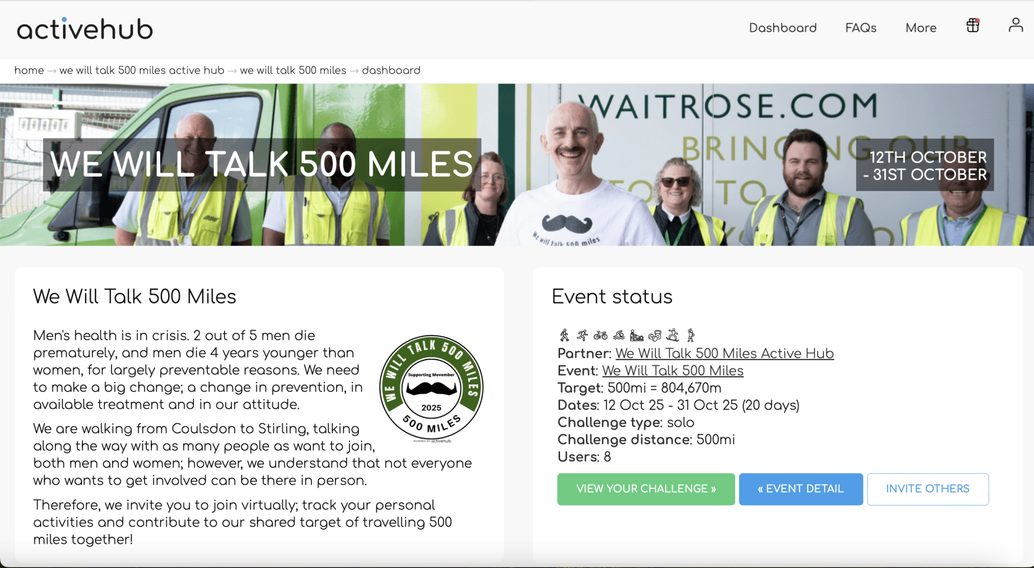
Task: Click the running activity icon
Action: 582,335
